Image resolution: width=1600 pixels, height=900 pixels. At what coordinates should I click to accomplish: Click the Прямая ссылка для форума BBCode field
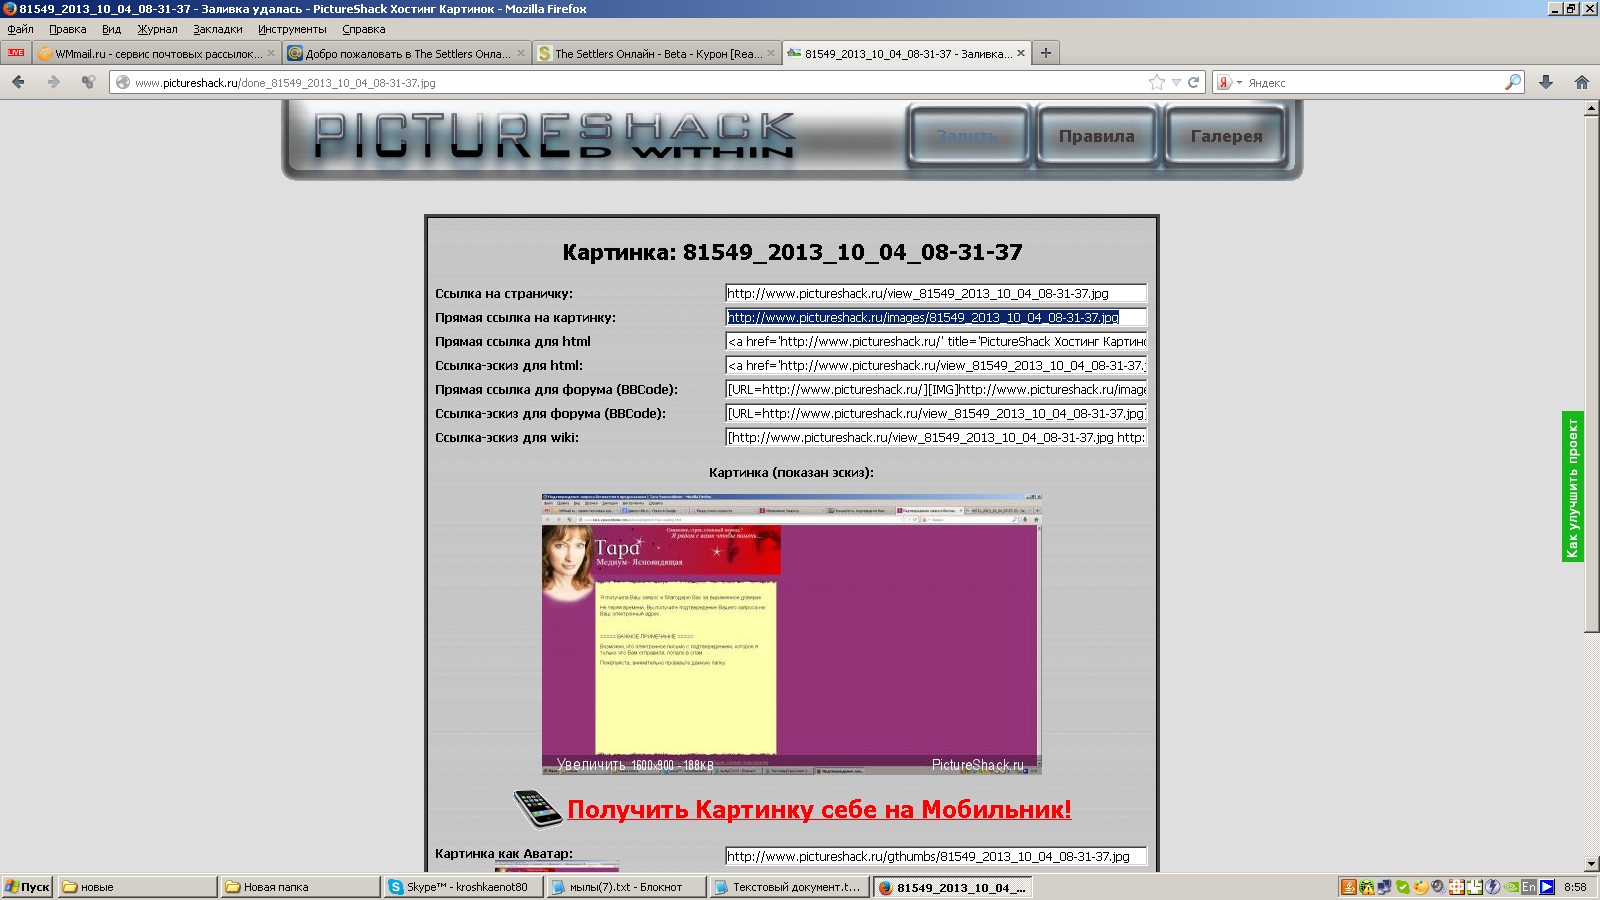(936, 389)
